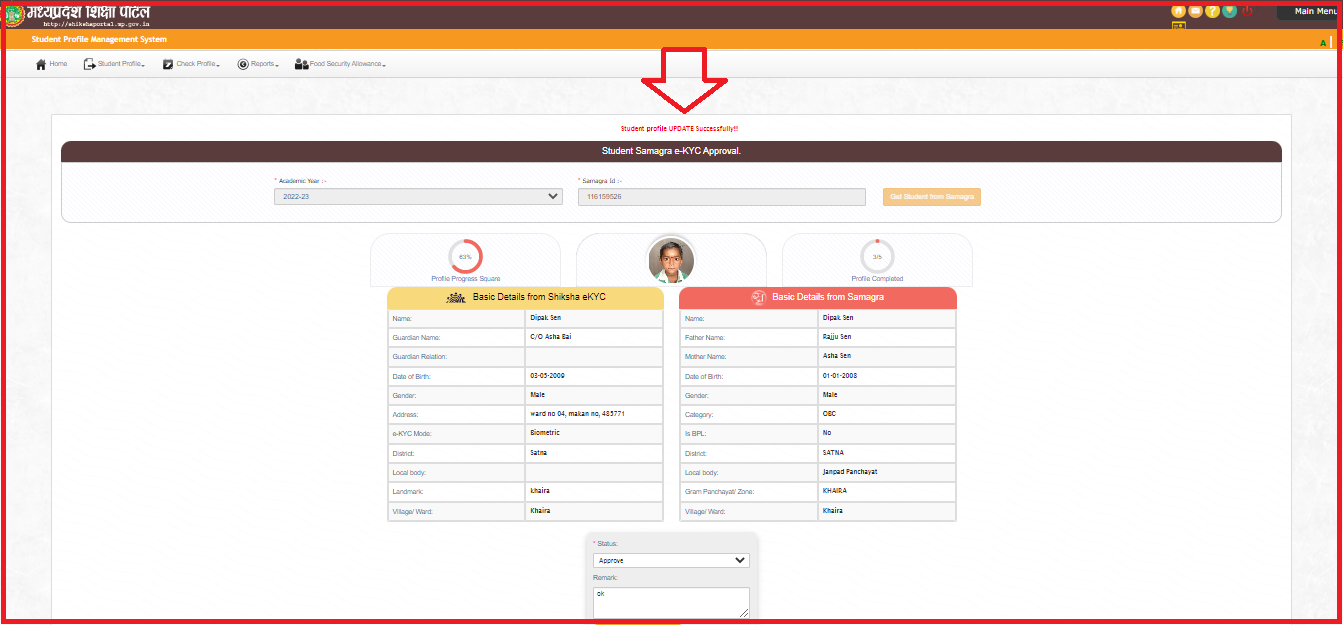Open the Check Profile menu

191,64
